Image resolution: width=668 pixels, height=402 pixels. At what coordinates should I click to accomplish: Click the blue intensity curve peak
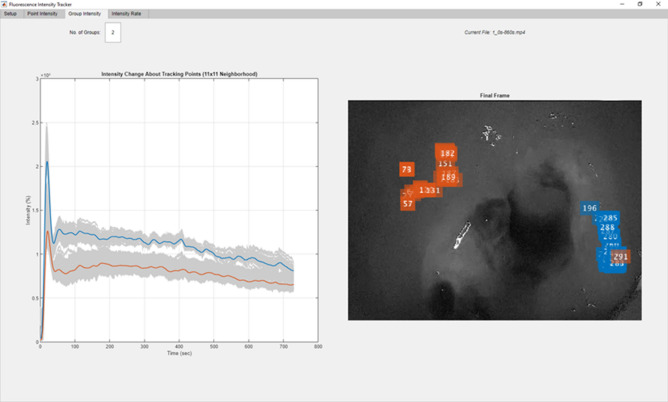coord(46,161)
